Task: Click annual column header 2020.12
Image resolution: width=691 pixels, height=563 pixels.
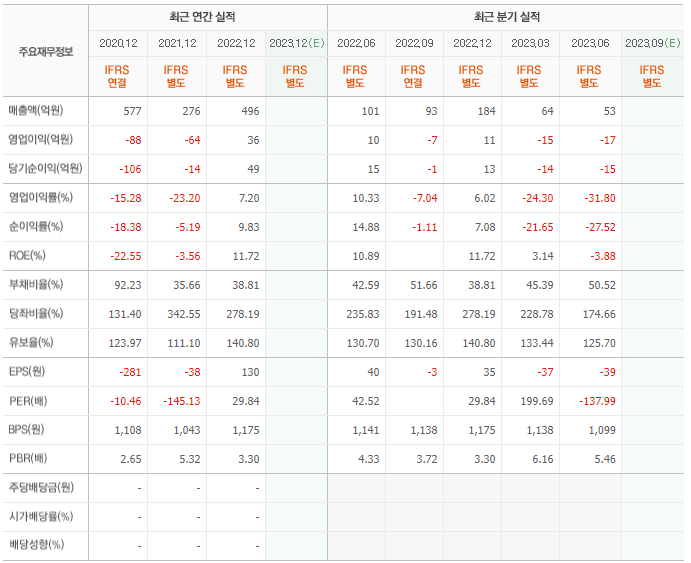Action: [x=118, y=43]
